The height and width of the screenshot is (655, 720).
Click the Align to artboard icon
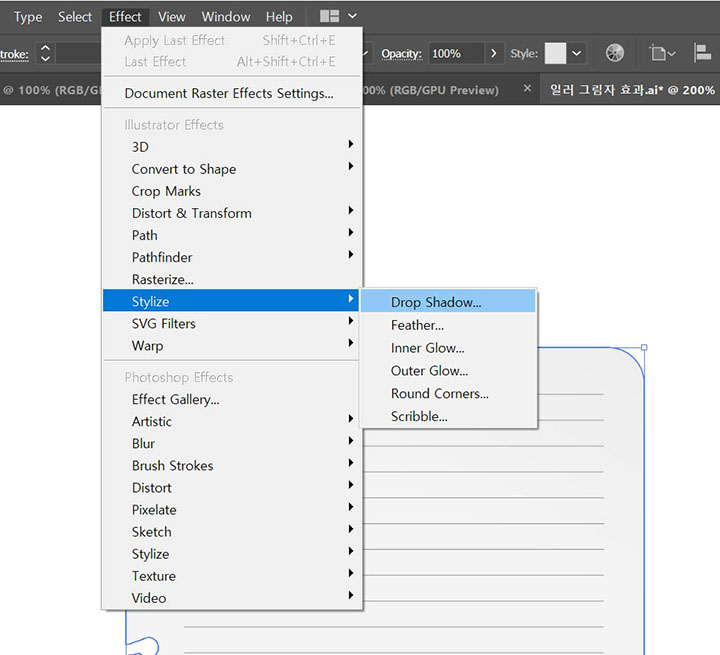[662, 53]
